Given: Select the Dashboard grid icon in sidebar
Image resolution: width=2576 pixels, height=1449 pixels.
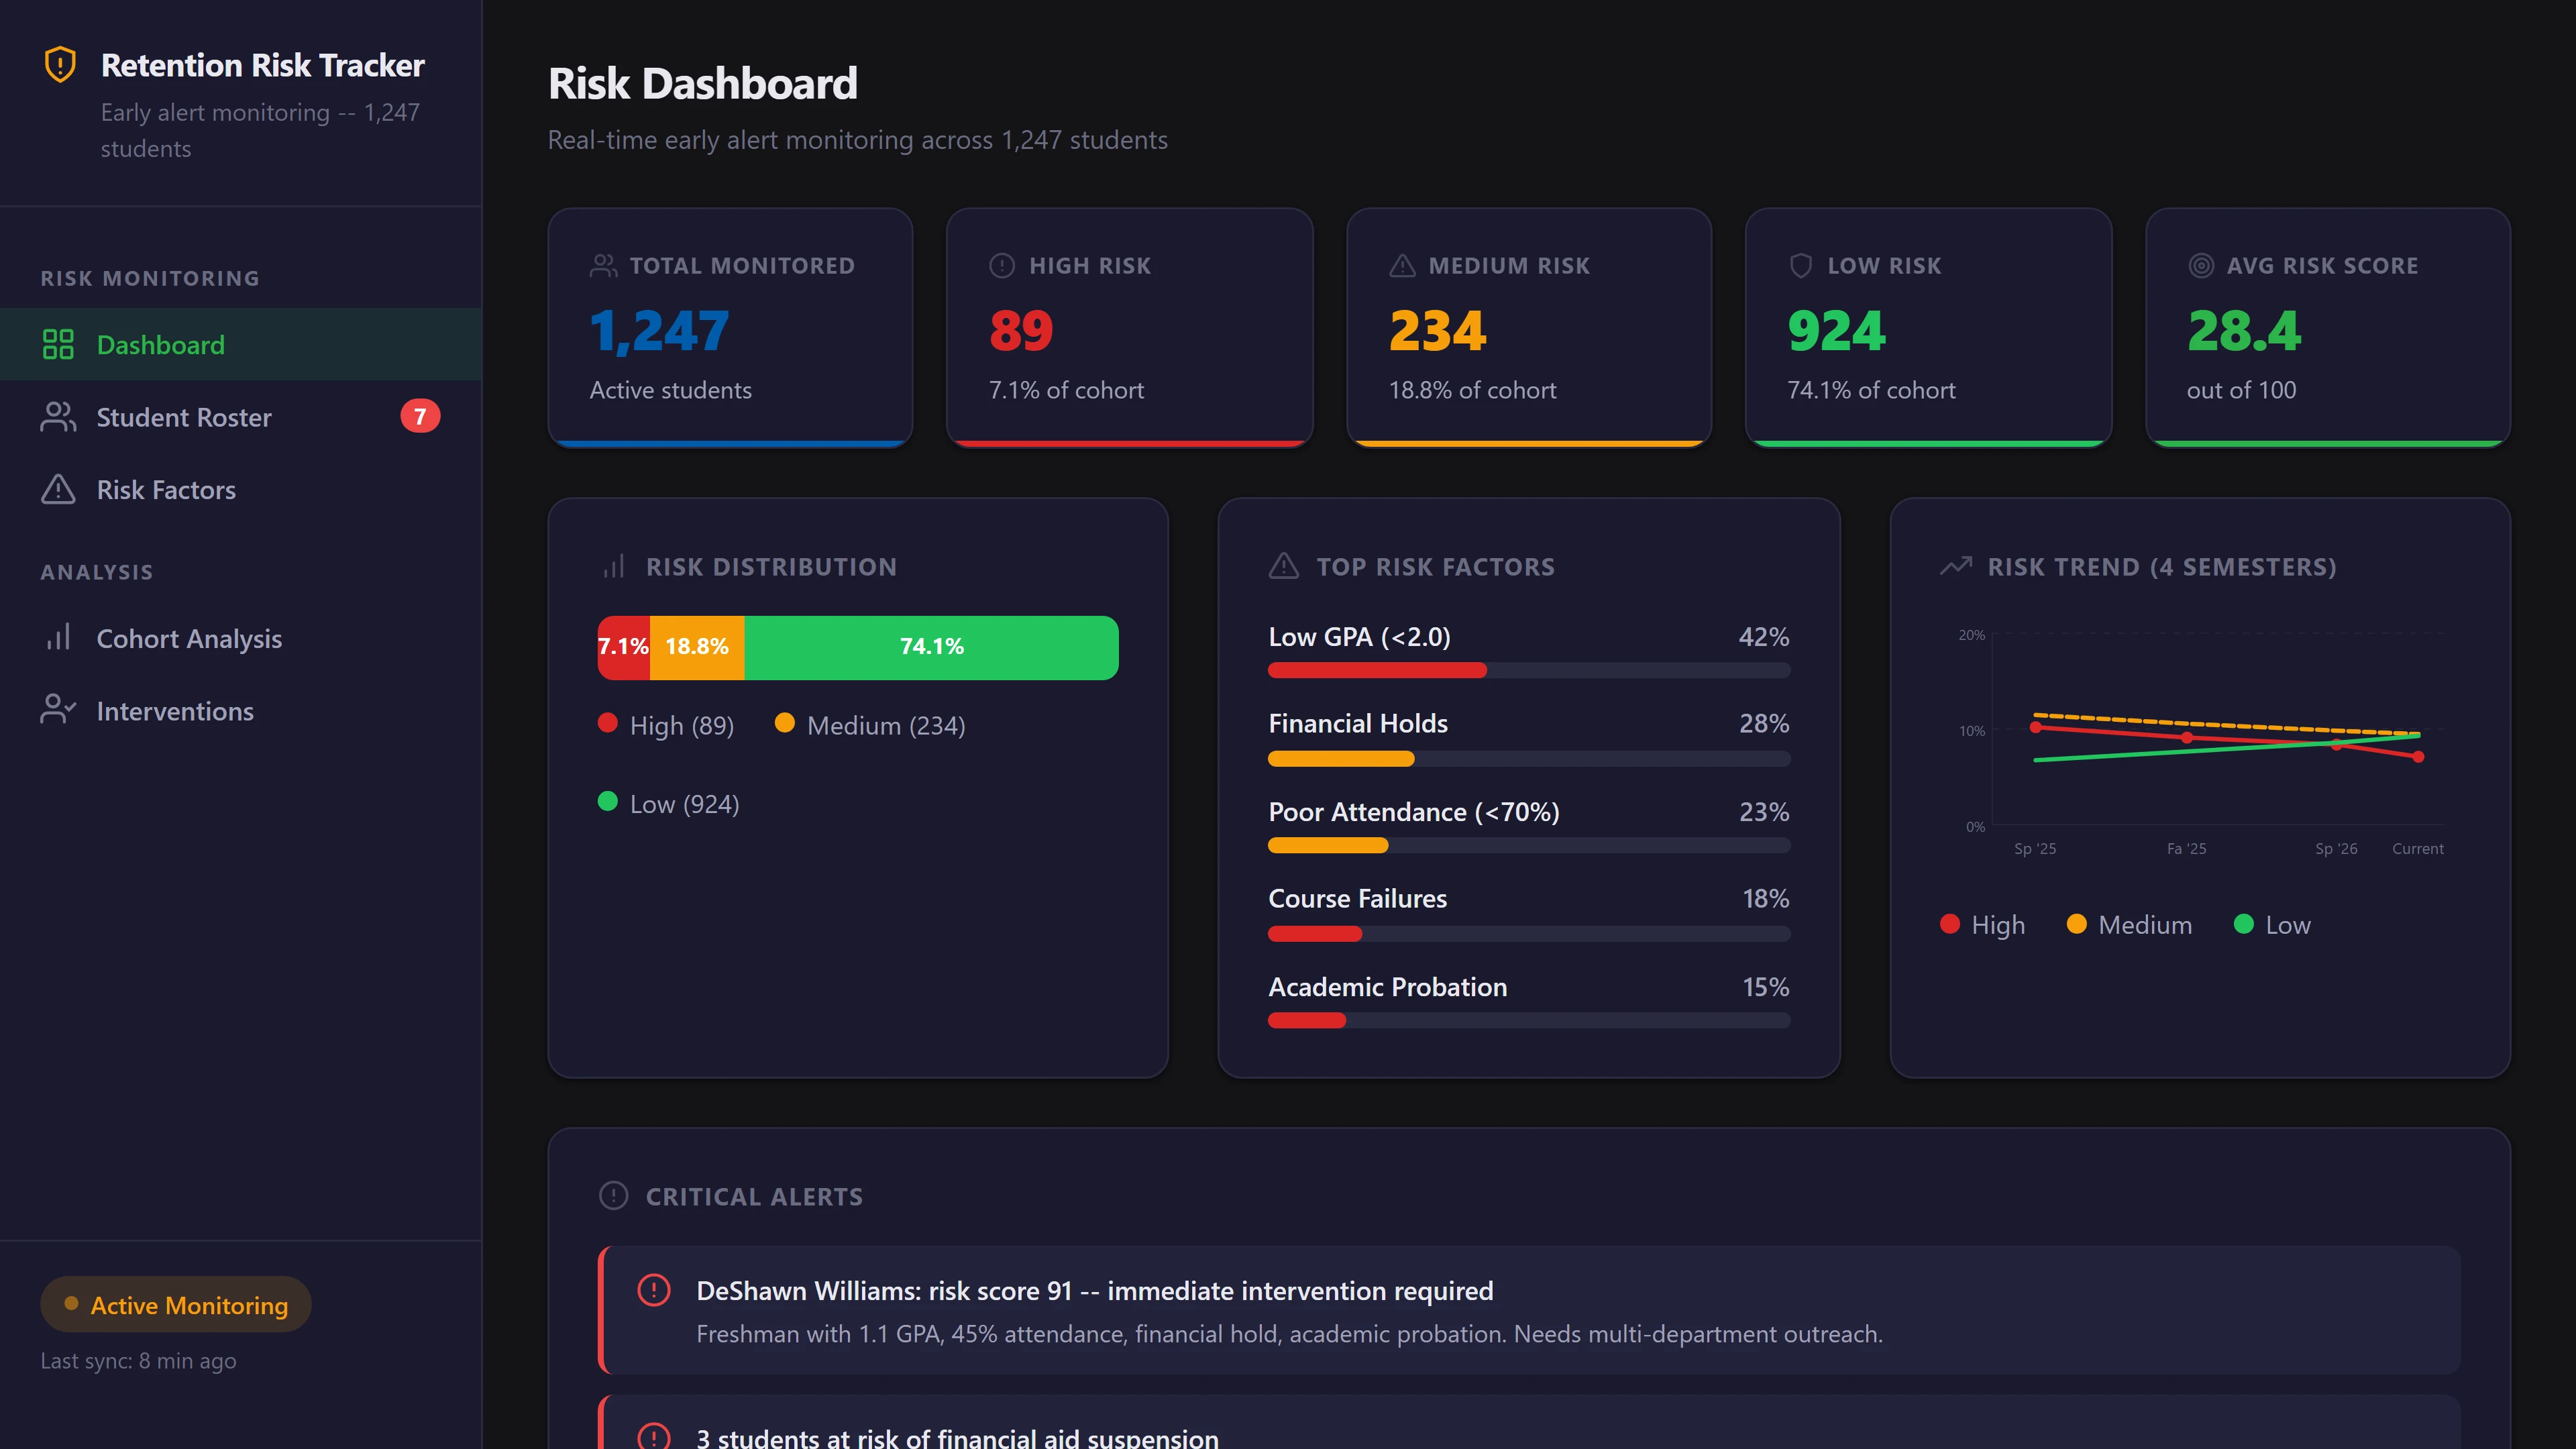Looking at the screenshot, I should (58, 344).
